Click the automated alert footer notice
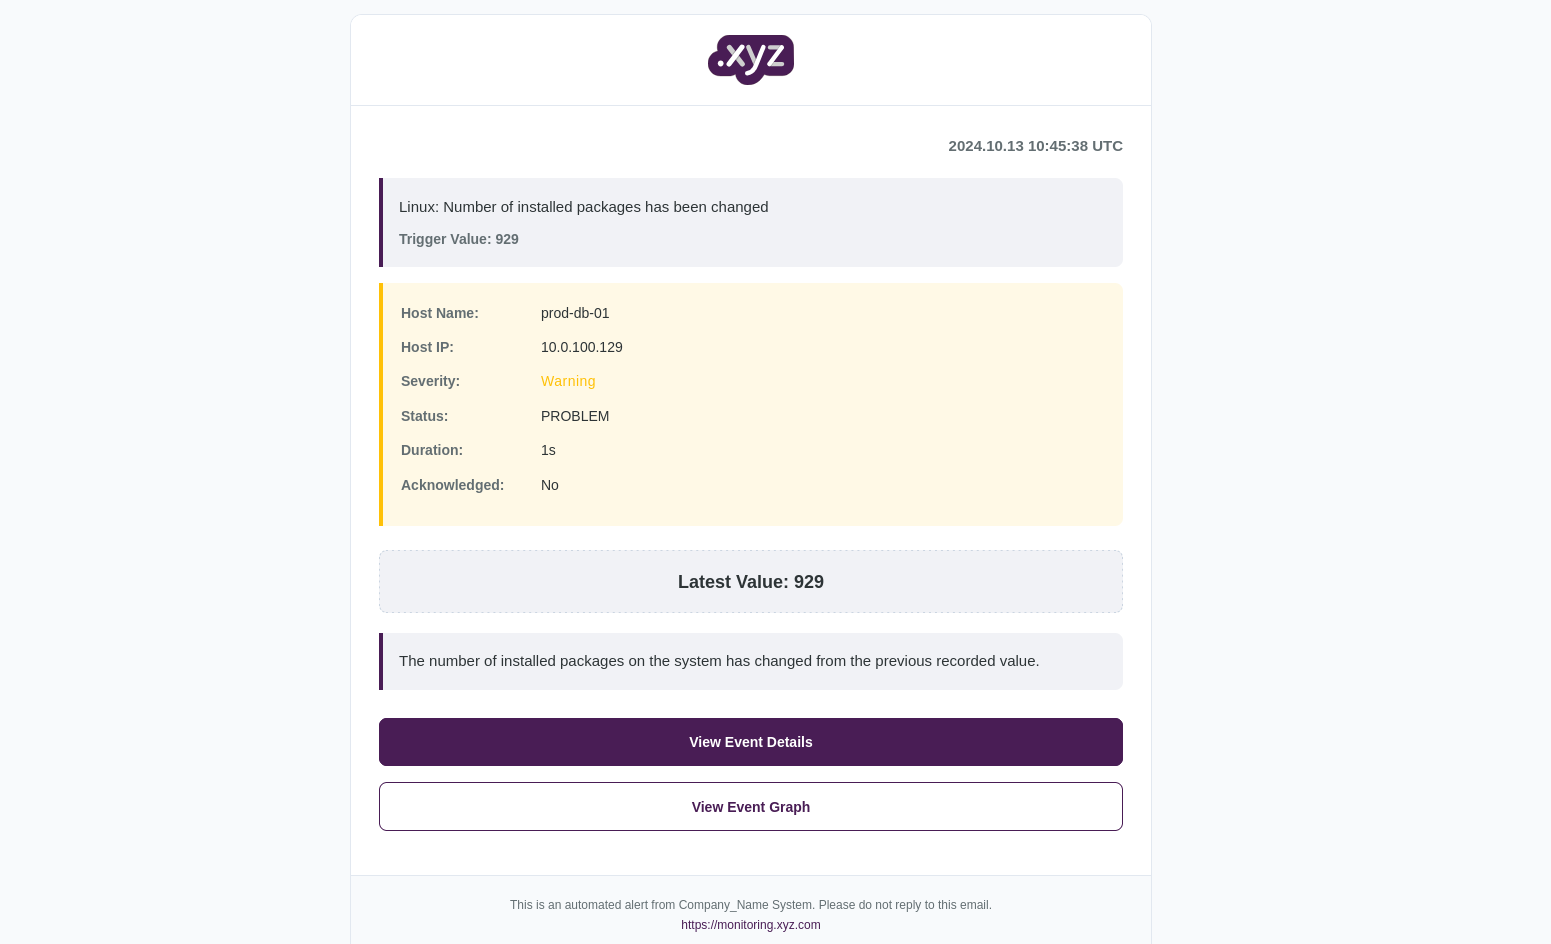 click(751, 905)
